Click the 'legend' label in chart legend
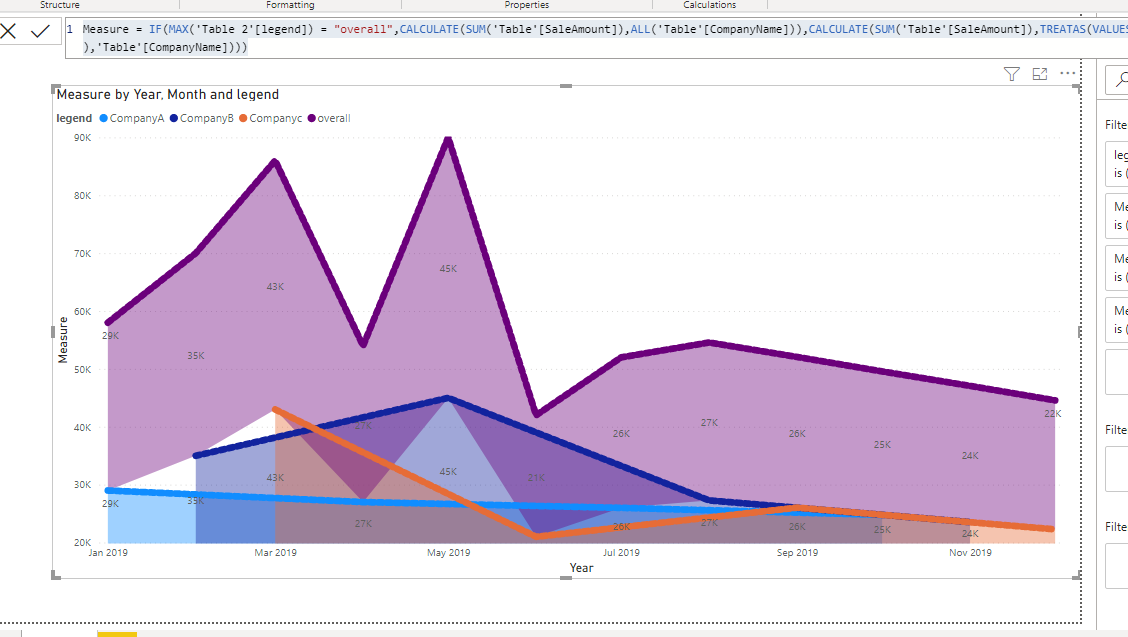1128x637 pixels. point(74,118)
